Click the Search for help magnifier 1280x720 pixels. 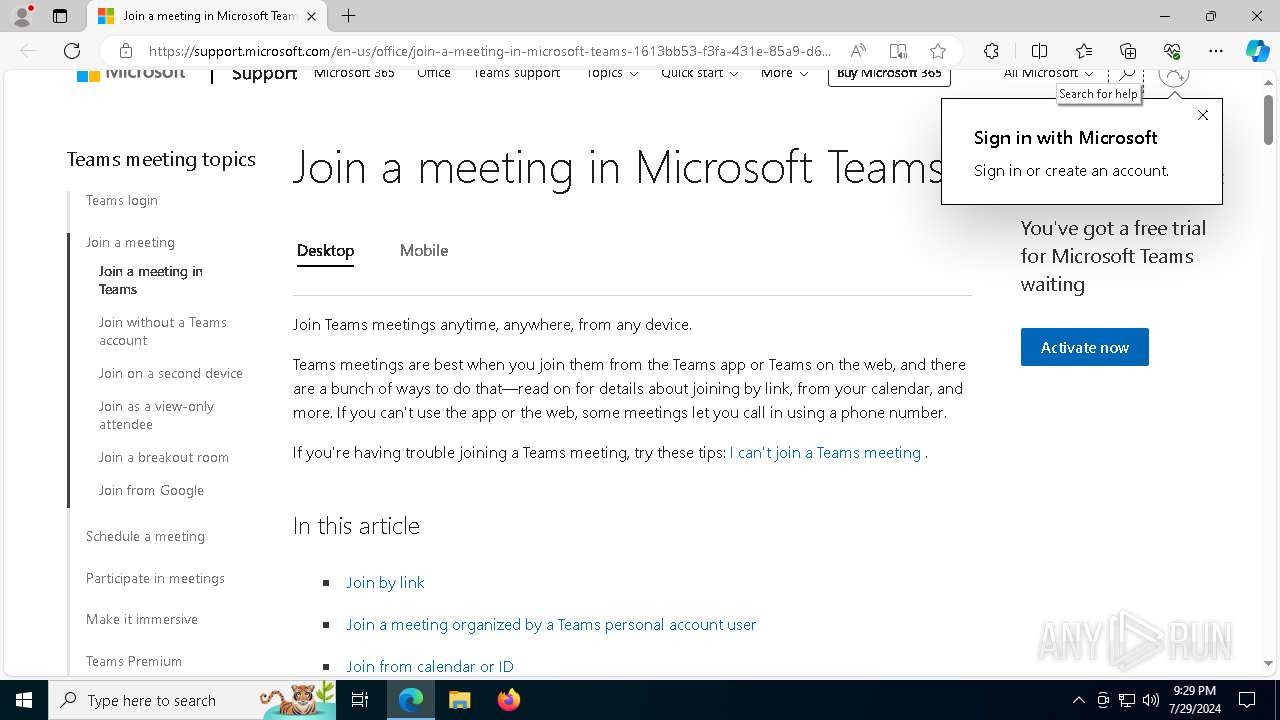pyautogui.click(x=1126, y=74)
